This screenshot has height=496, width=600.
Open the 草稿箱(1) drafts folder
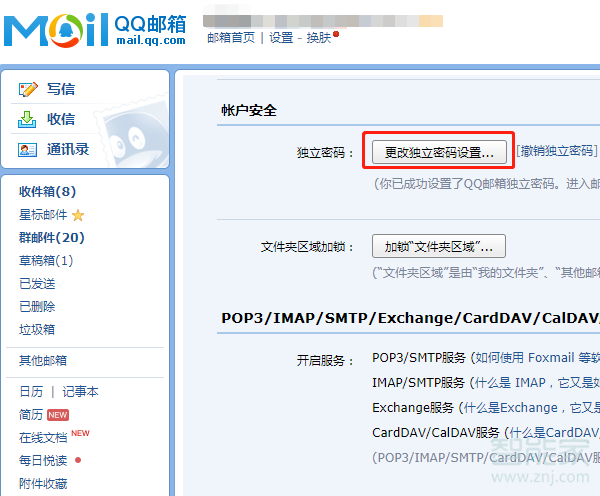46,260
